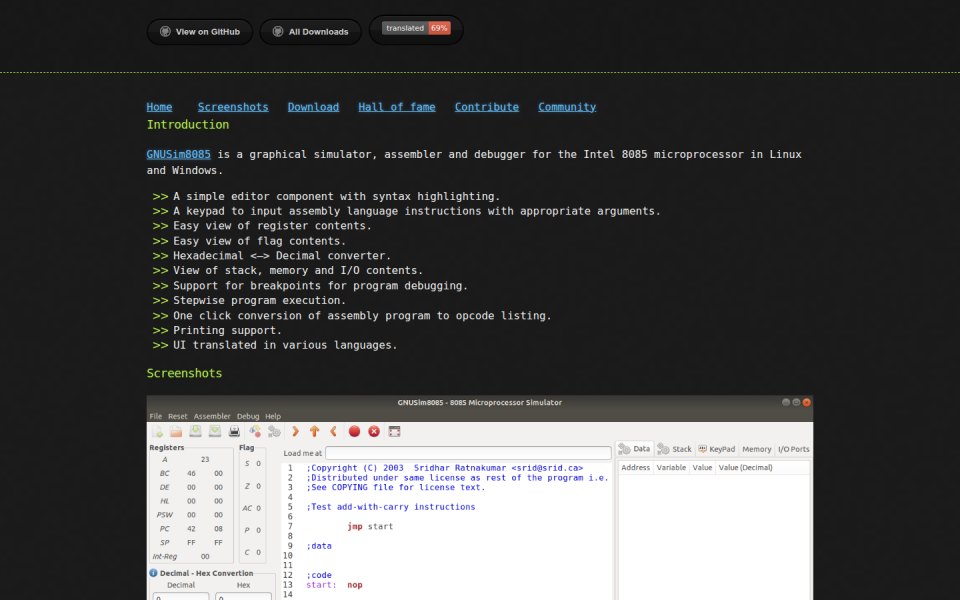This screenshot has width=960, height=600.
Task: Click the Print icon in simulator toolbar
Action: (x=234, y=432)
